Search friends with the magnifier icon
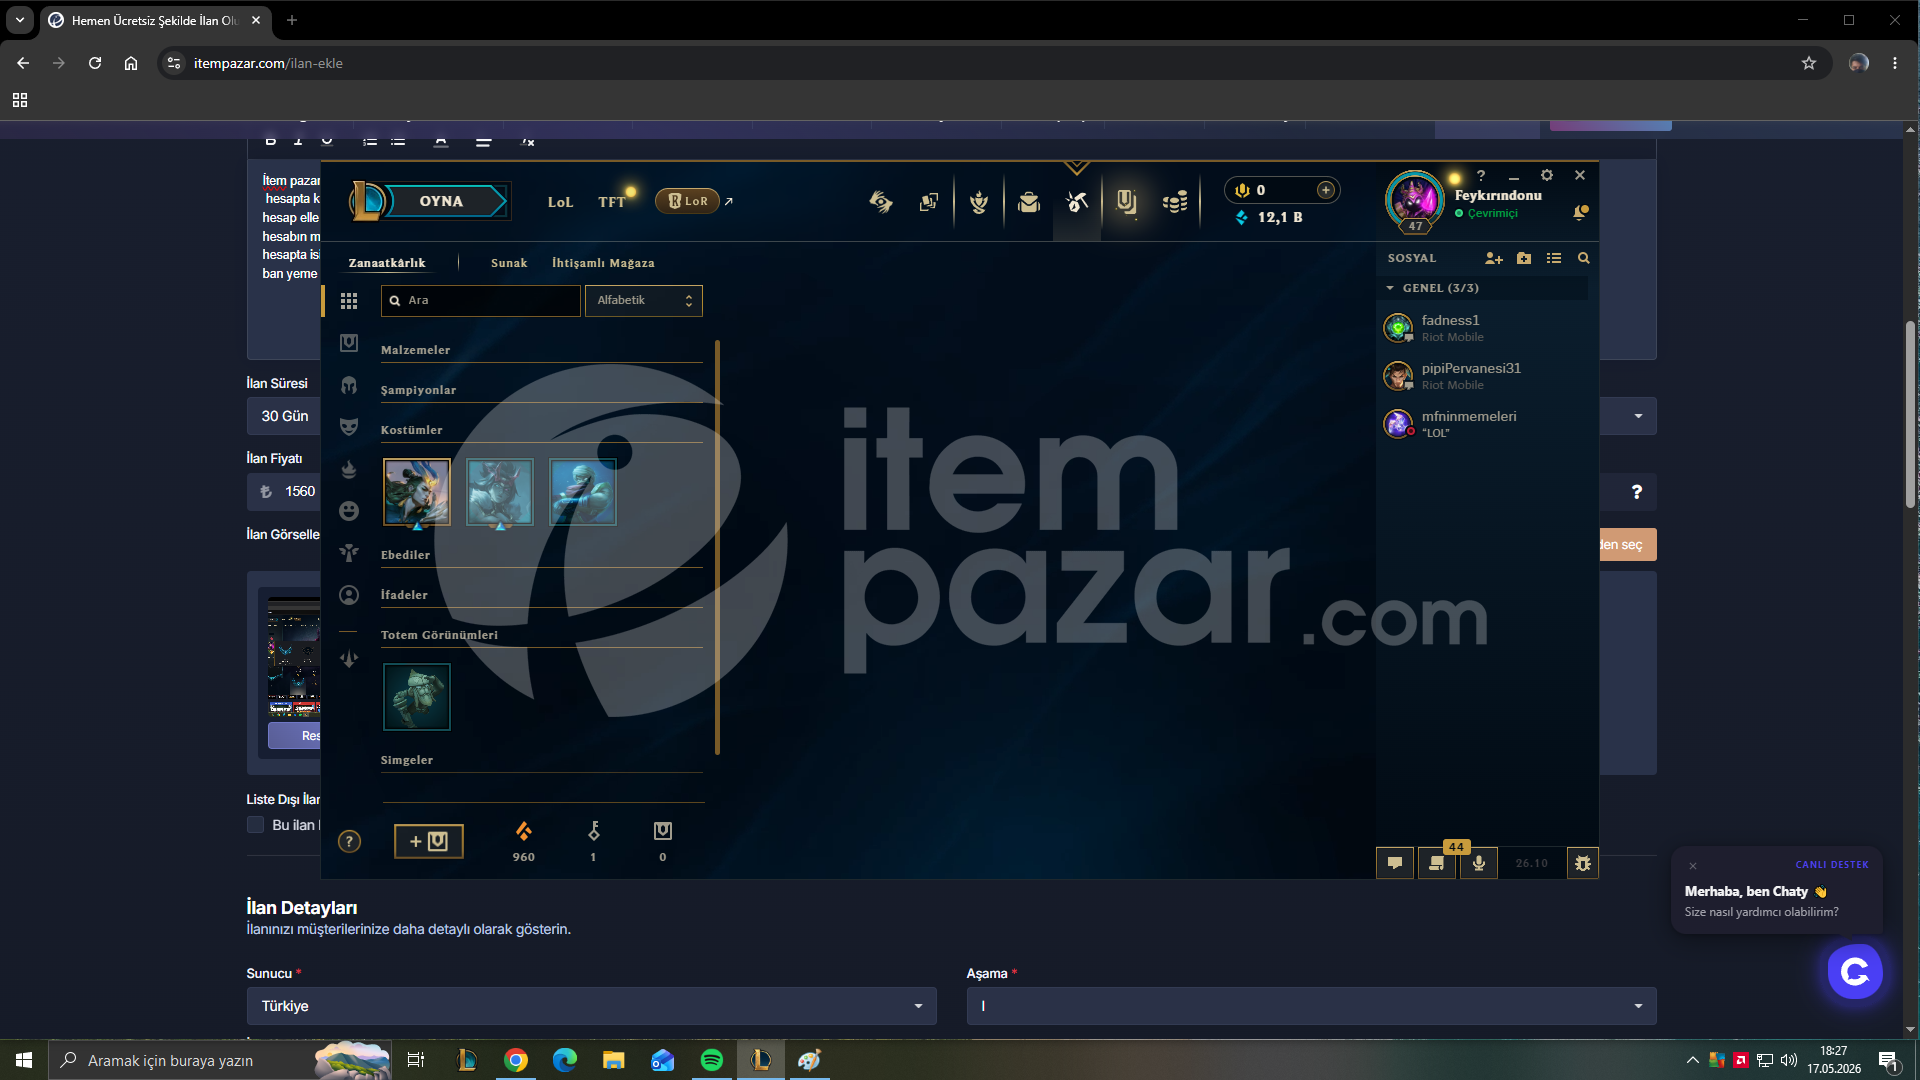Image resolution: width=1920 pixels, height=1080 pixels. pyautogui.click(x=1584, y=258)
